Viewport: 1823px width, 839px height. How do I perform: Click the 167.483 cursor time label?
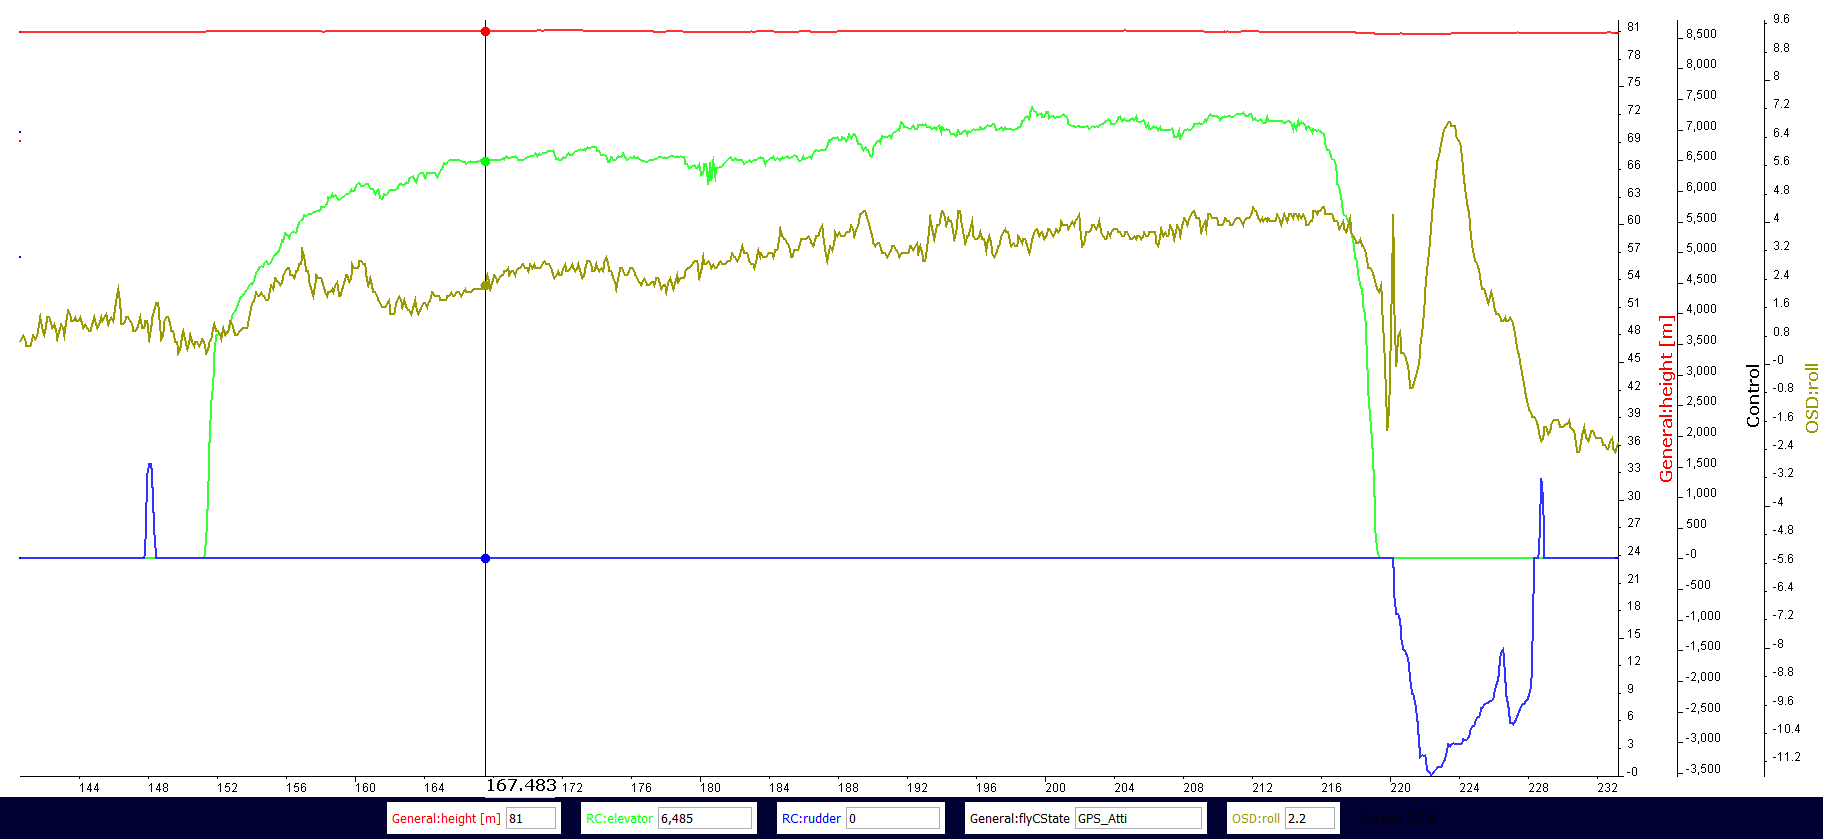pyautogui.click(x=521, y=786)
